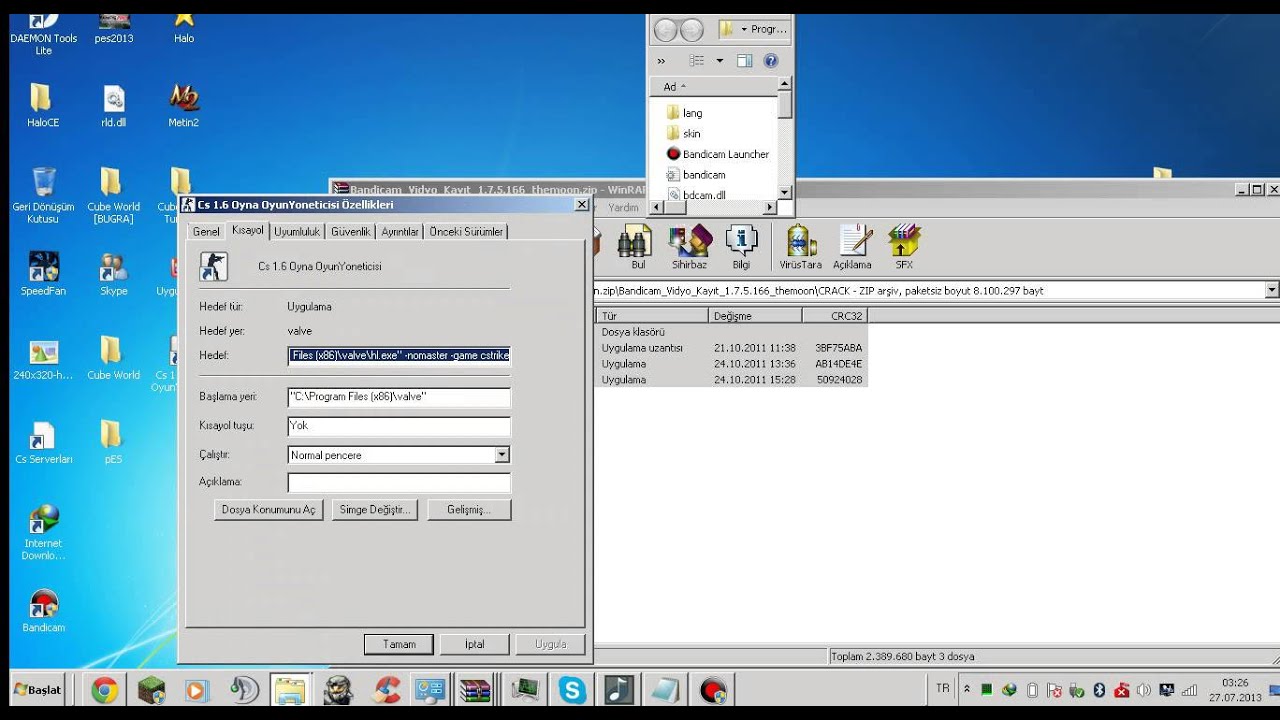Run VirüsTara scan in WinRAR toolbar
Image resolution: width=1280 pixels, height=720 pixels.
point(800,246)
